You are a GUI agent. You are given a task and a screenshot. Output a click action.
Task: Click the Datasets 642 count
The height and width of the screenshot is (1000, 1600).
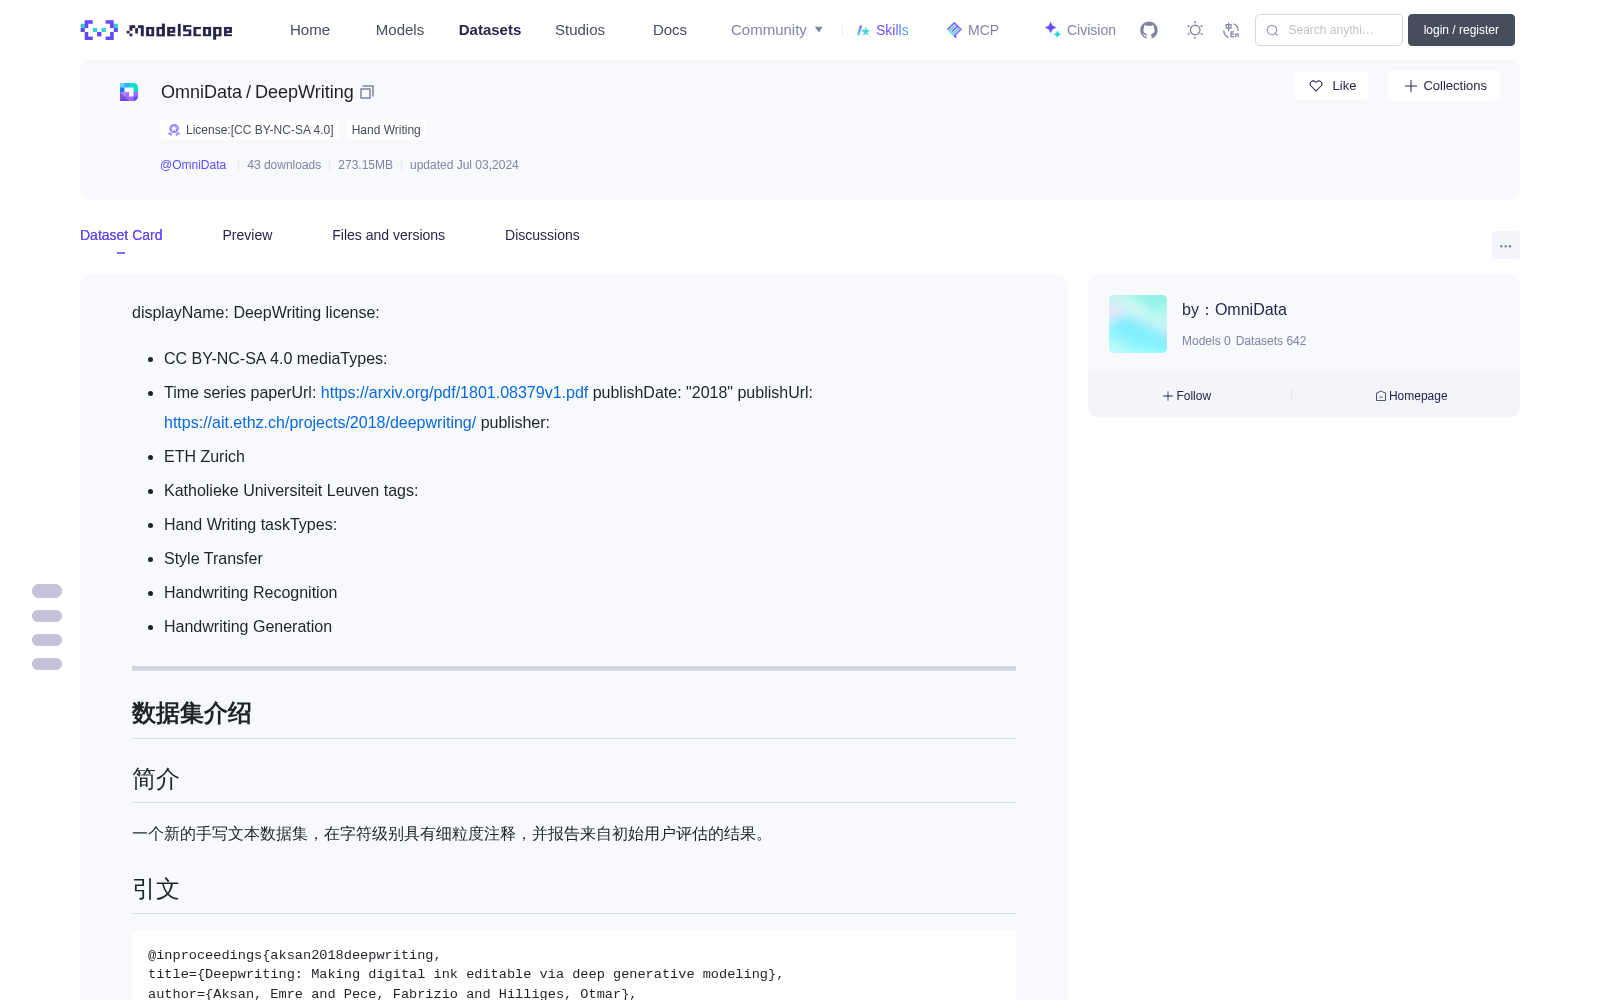pyautogui.click(x=1271, y=341)
